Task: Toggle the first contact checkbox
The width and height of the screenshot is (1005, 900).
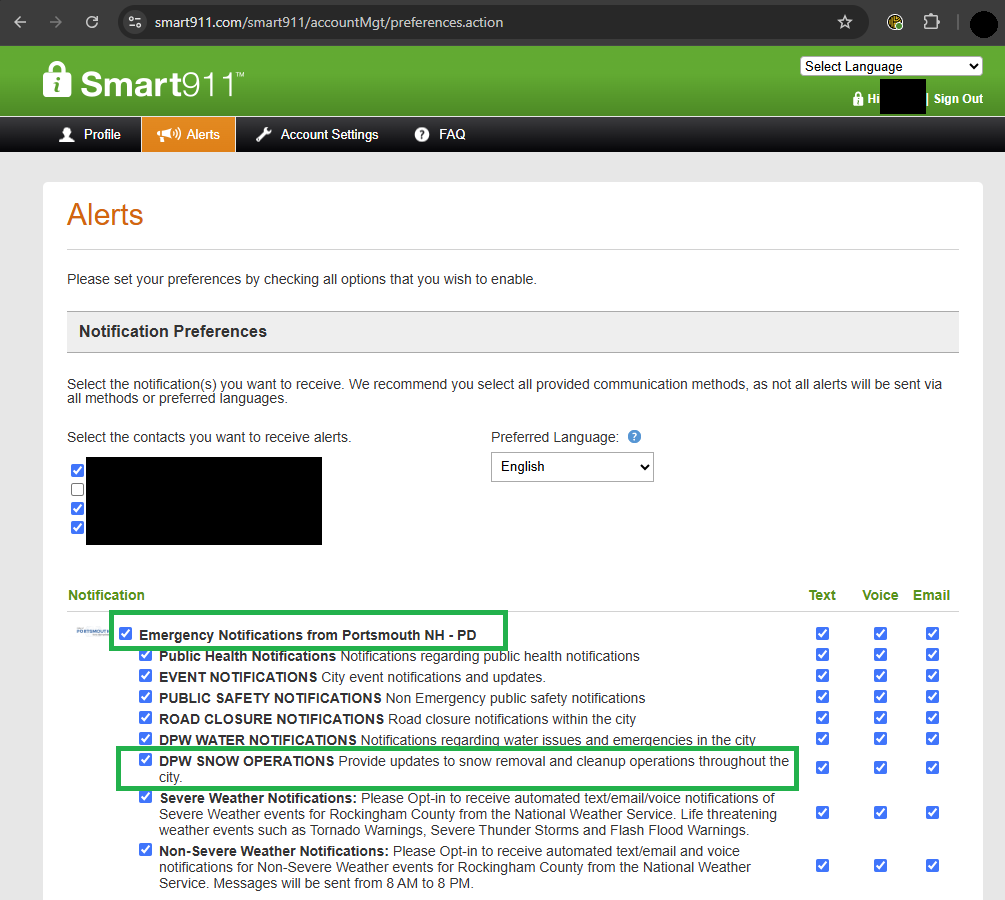Action: click(78, 471)
